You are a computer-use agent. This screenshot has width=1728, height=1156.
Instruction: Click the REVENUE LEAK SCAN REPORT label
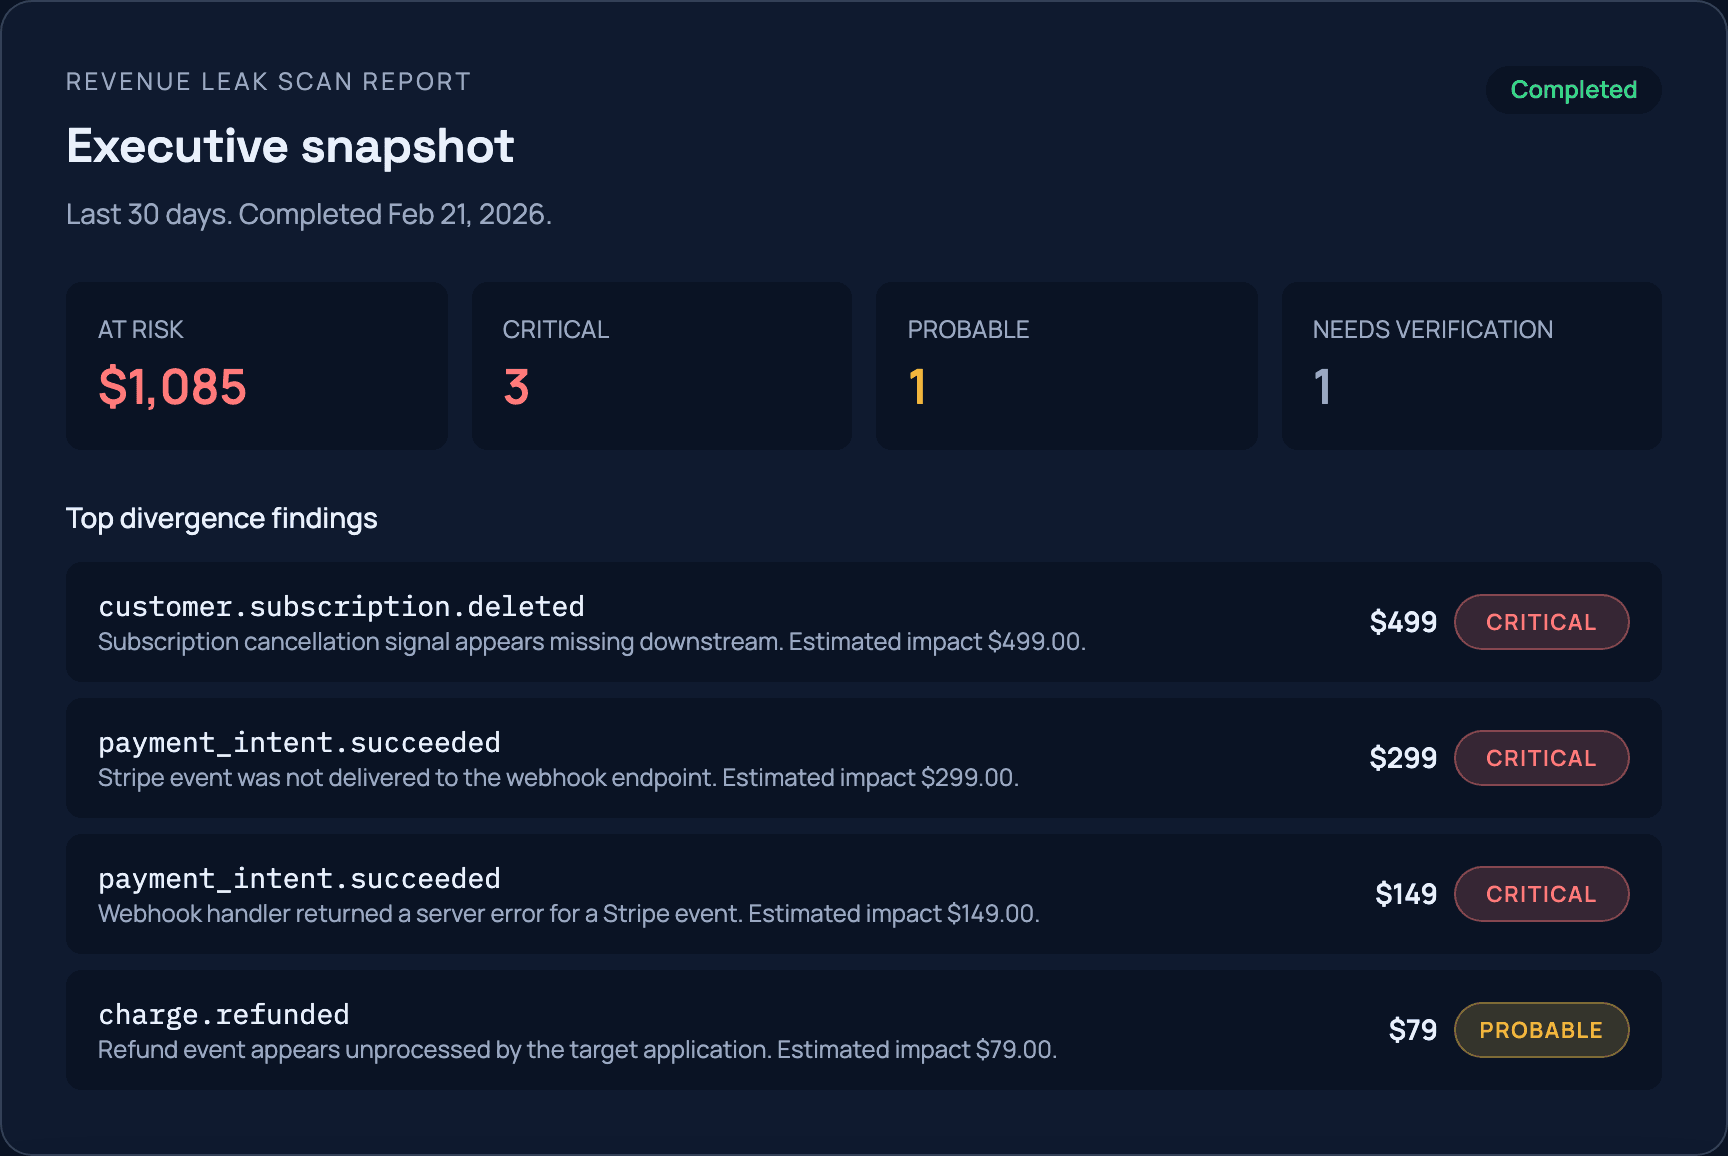268,81
